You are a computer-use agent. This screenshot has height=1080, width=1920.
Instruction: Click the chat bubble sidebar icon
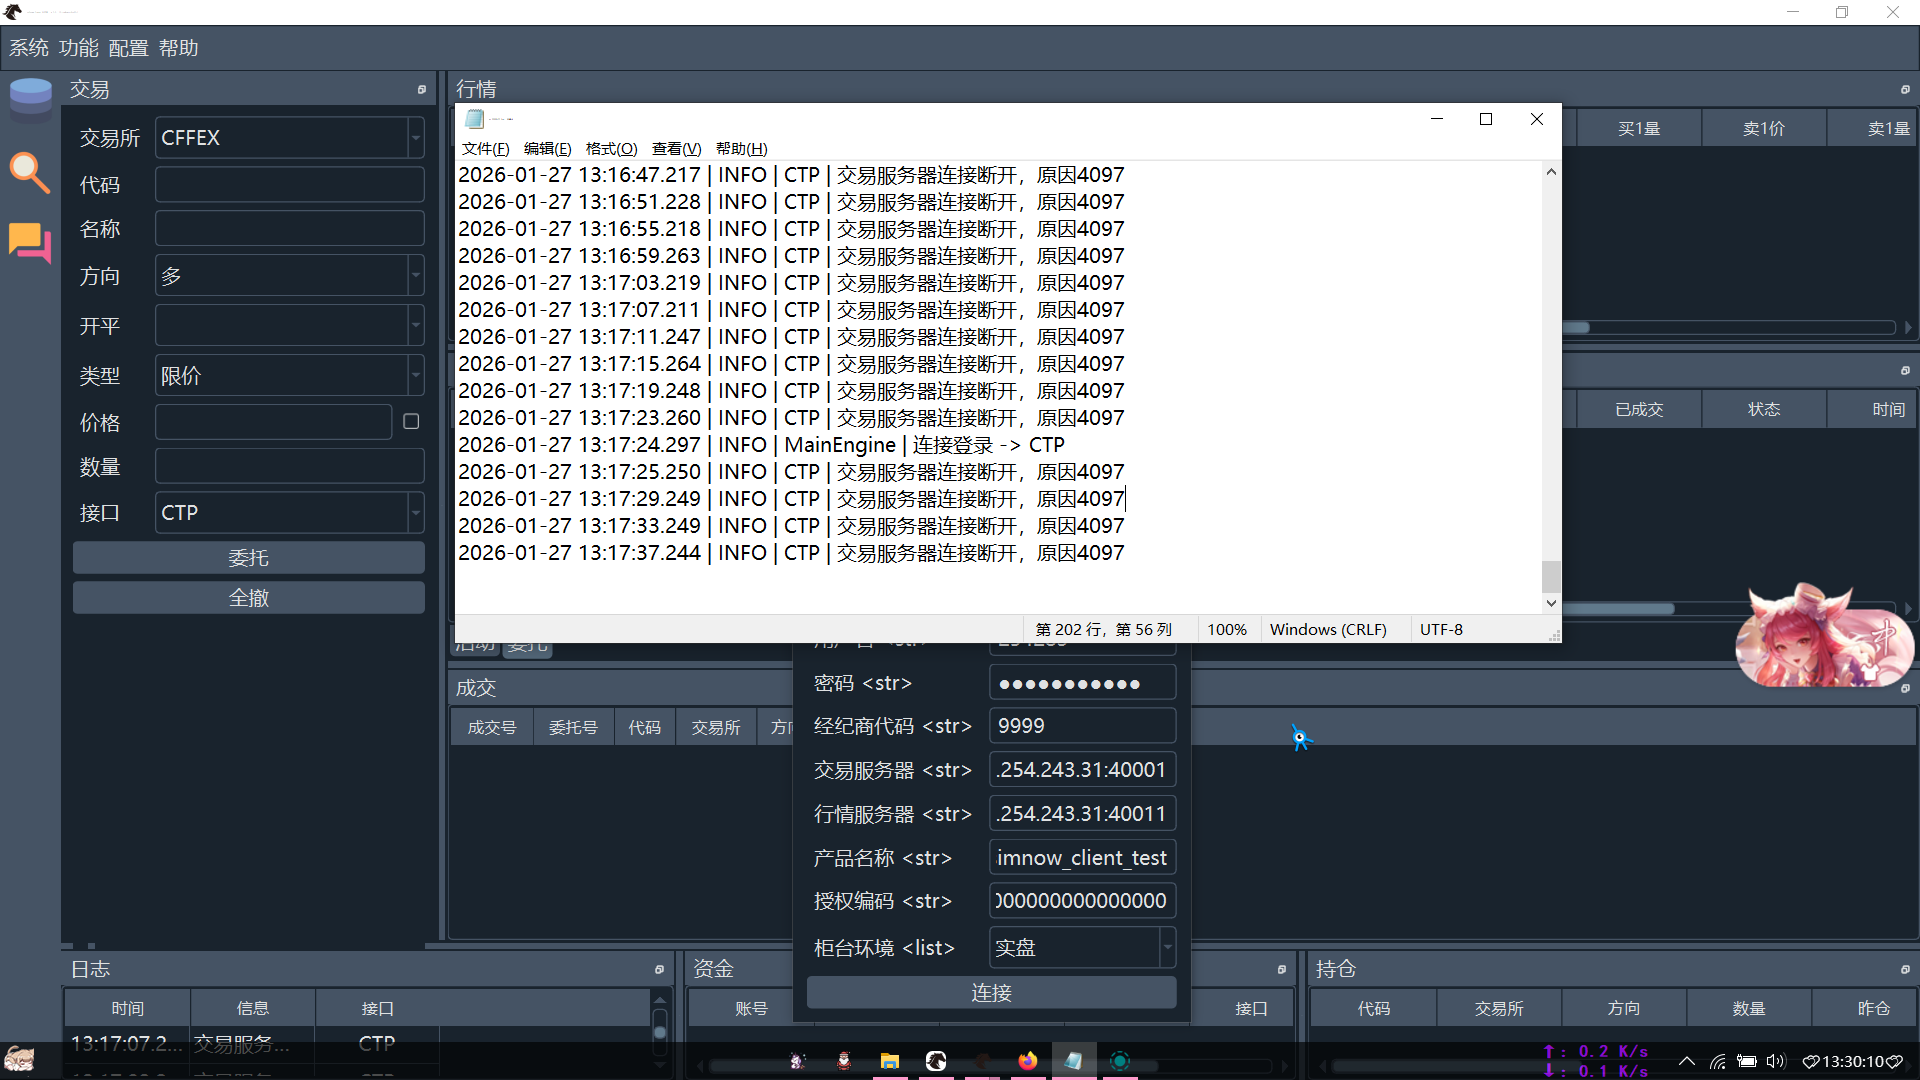point(30,242)
